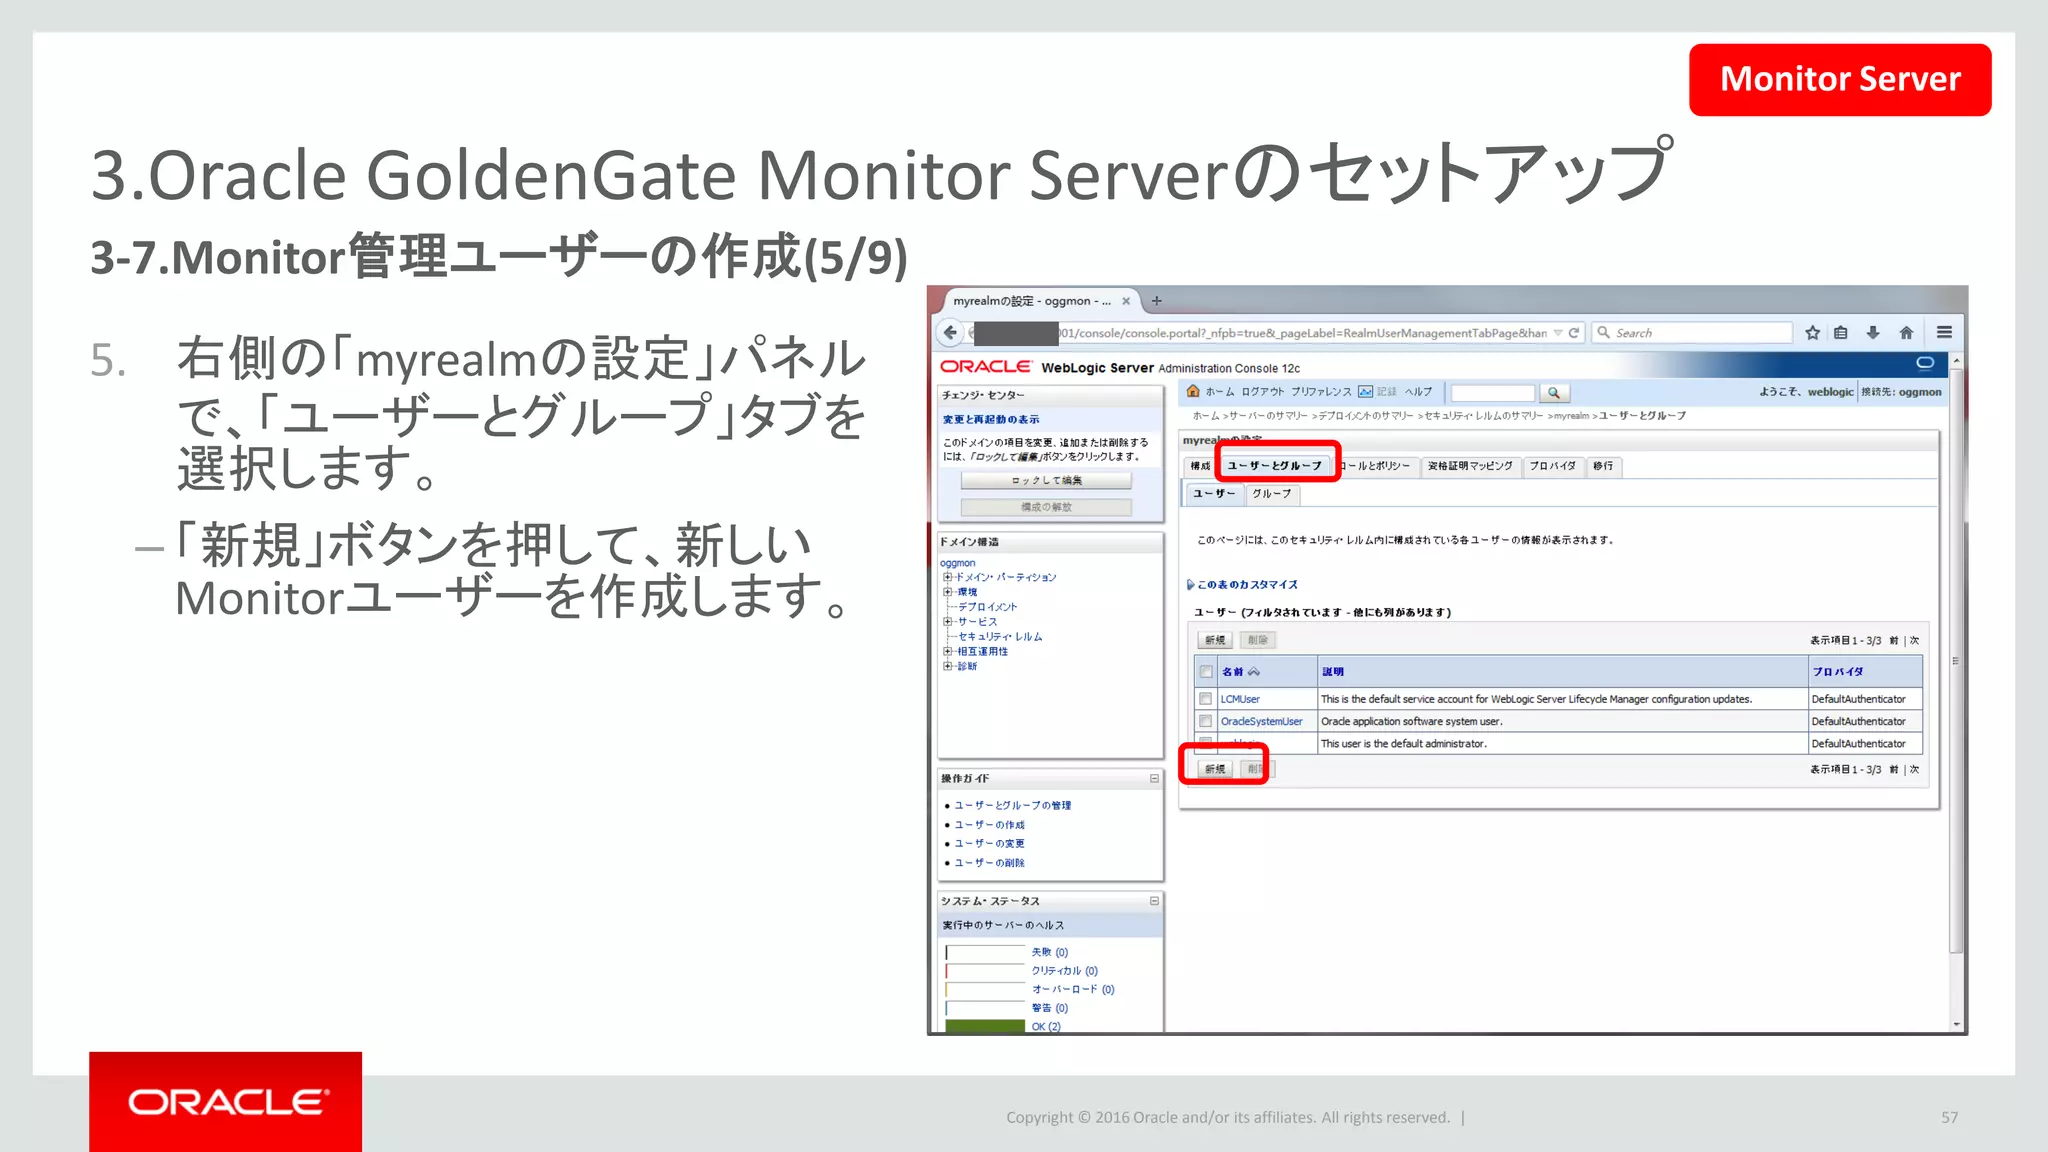Click 削除 button above the users table

(x=1257, y=640)
